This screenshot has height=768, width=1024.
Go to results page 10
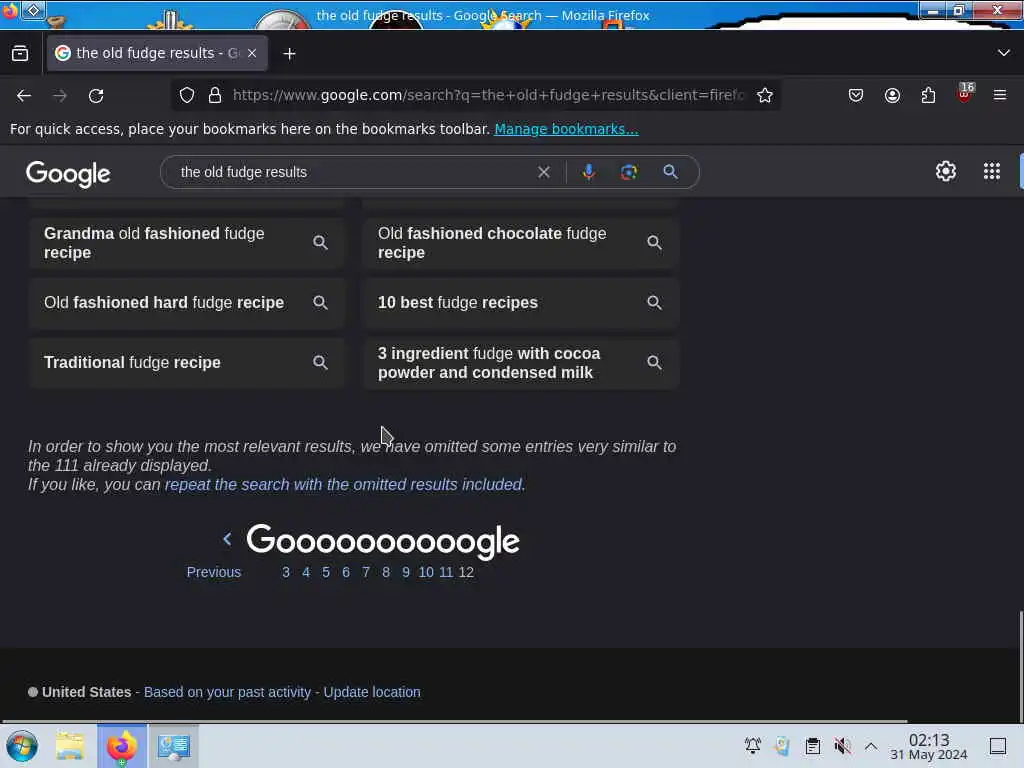click(426, 572)
